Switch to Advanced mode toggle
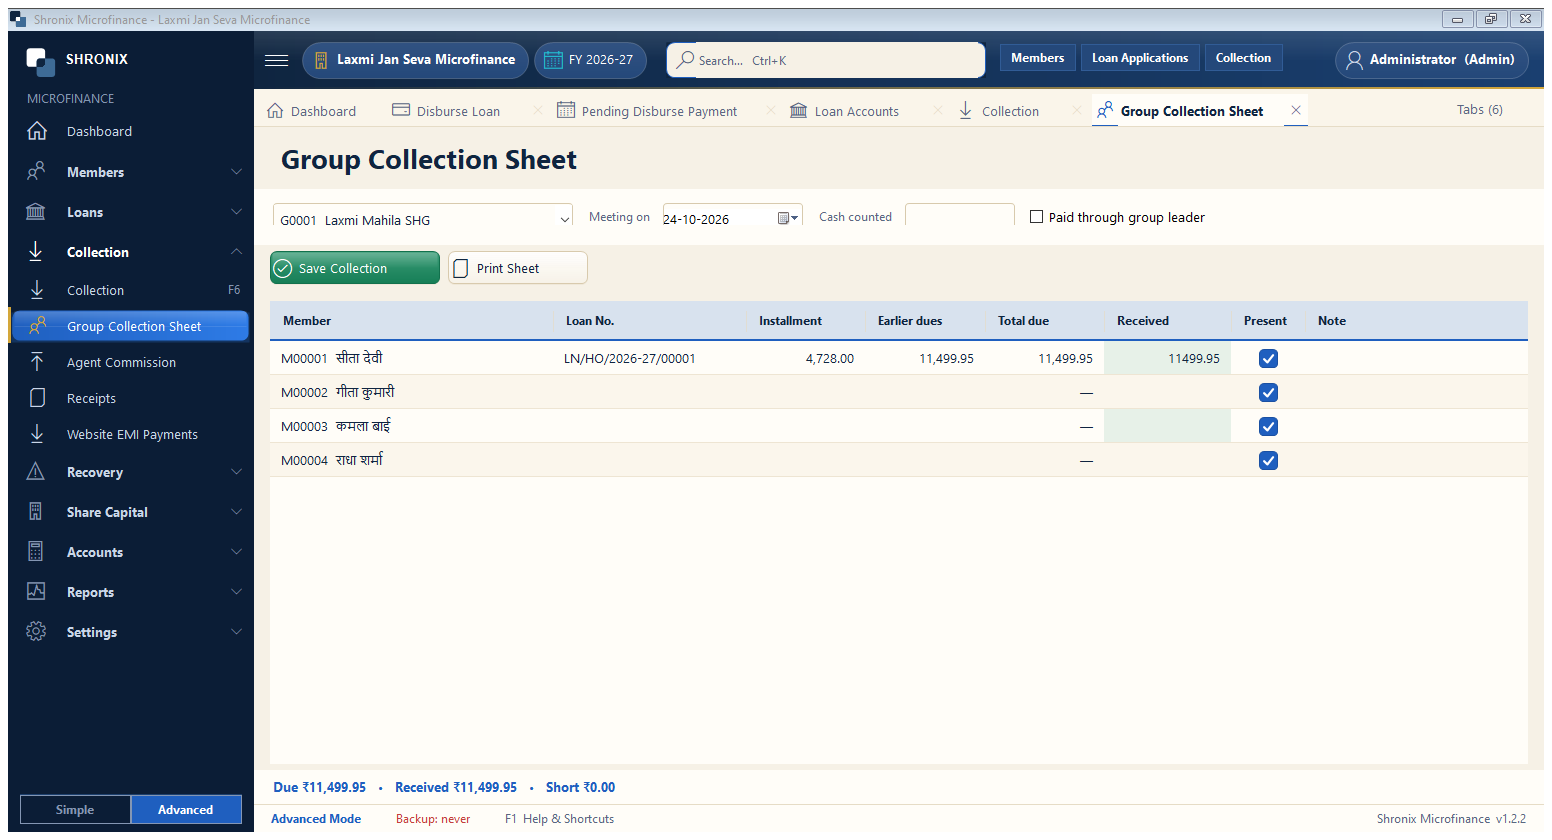Image resolution: width=1552 pixels, height=840 pixels. point(186,810)
